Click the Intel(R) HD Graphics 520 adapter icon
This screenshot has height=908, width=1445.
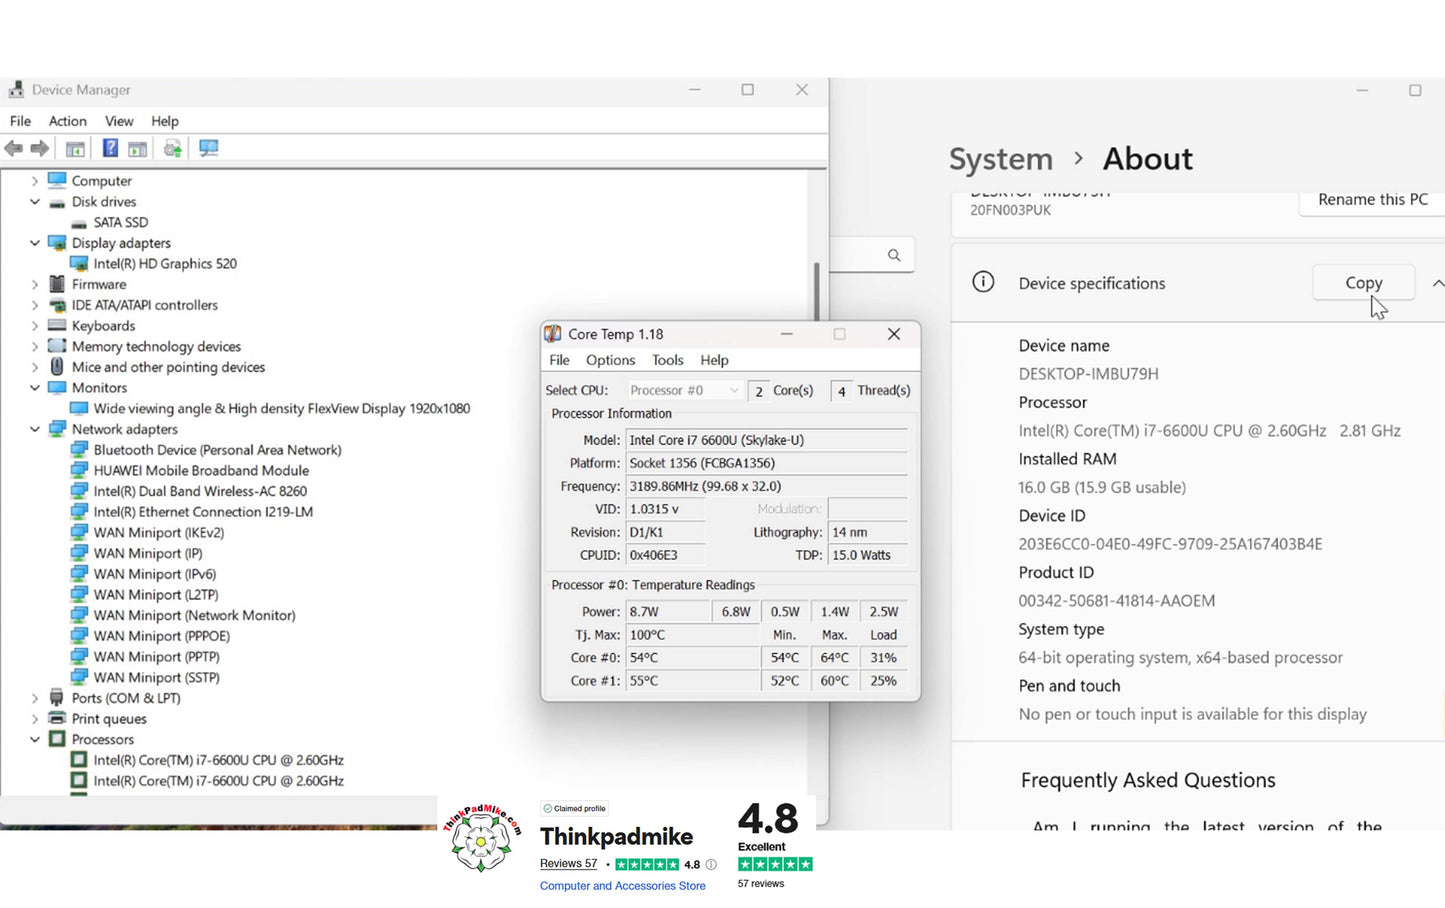tap(79, 264)
